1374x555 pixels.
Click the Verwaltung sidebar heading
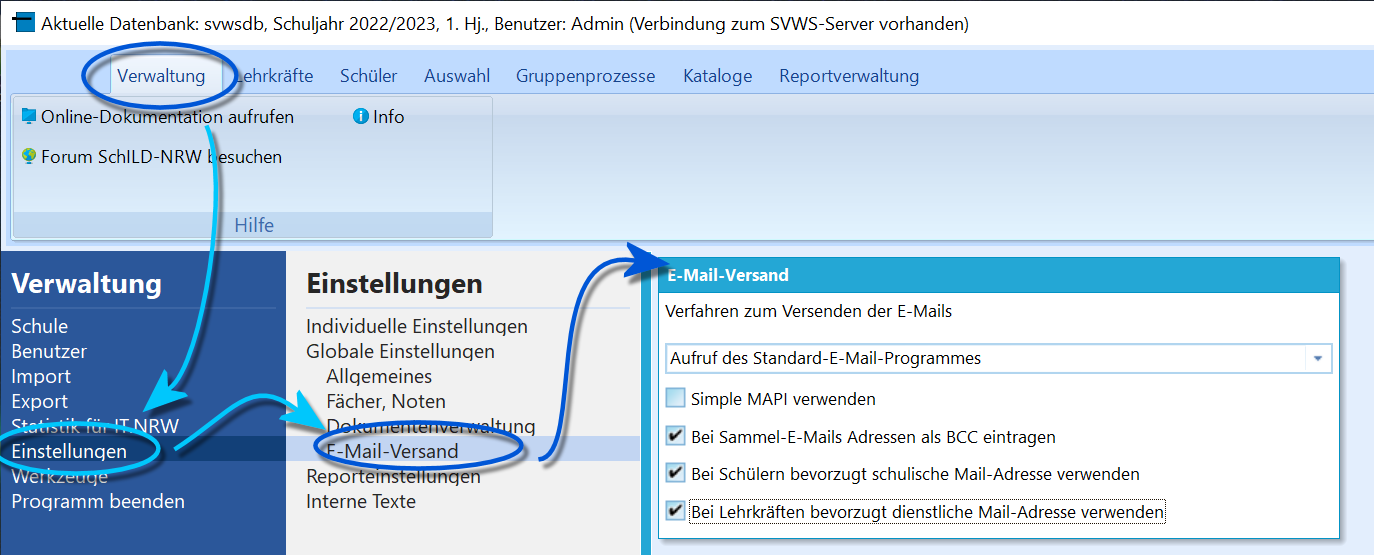[86, 284]
